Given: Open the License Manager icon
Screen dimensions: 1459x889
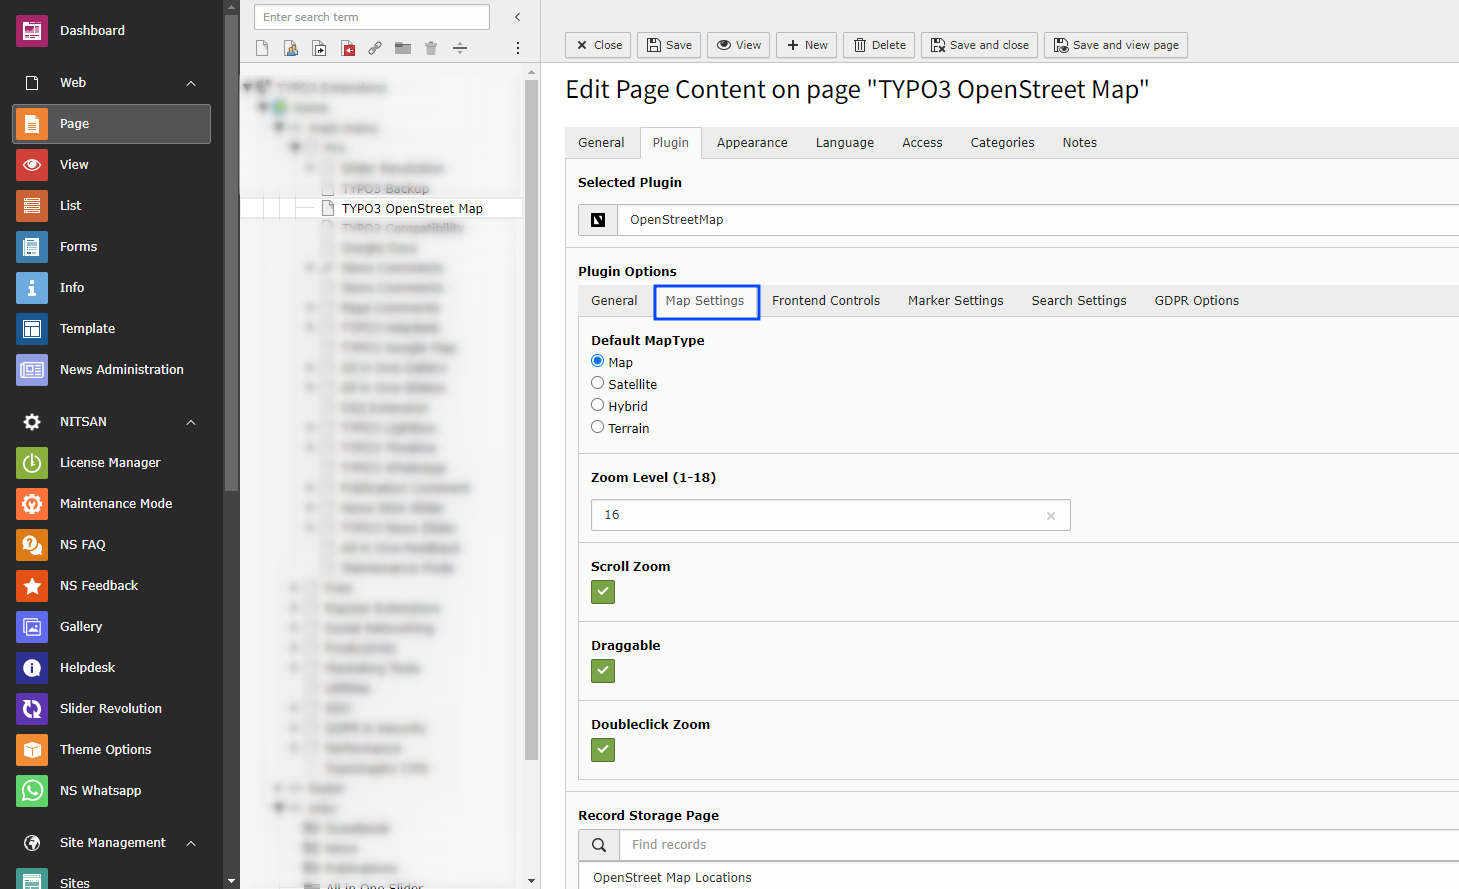Looking at the screenshot, I should tap(32, 463).
